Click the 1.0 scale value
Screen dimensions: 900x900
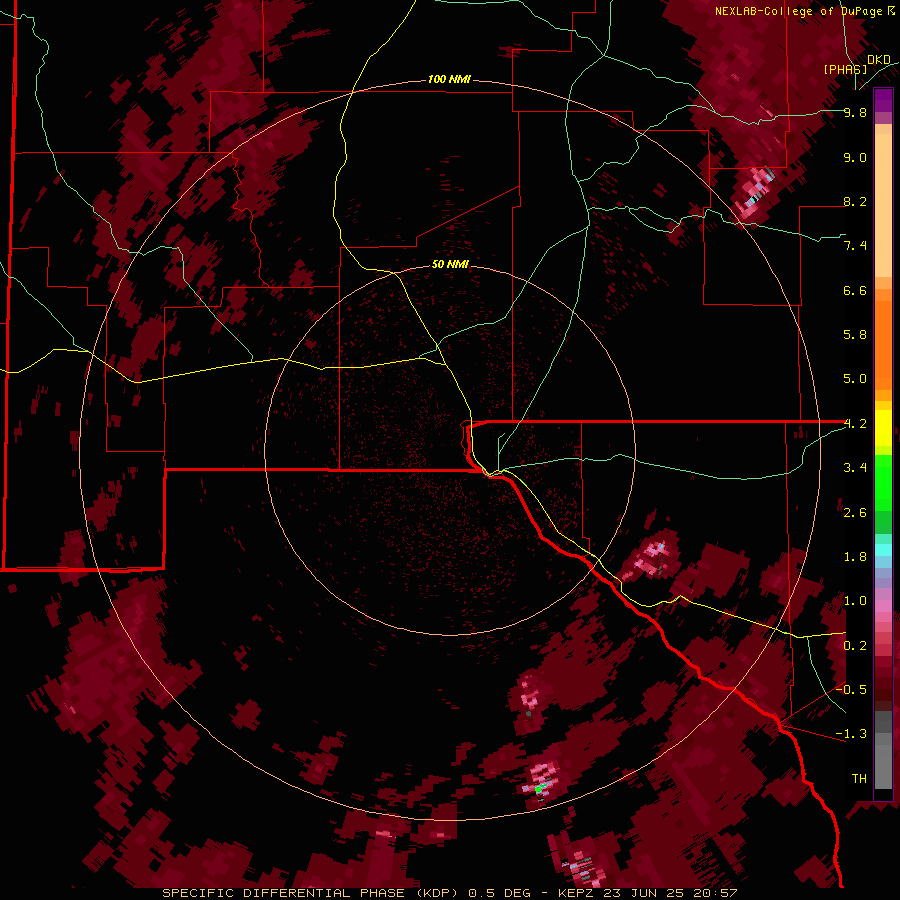[855, 601]
